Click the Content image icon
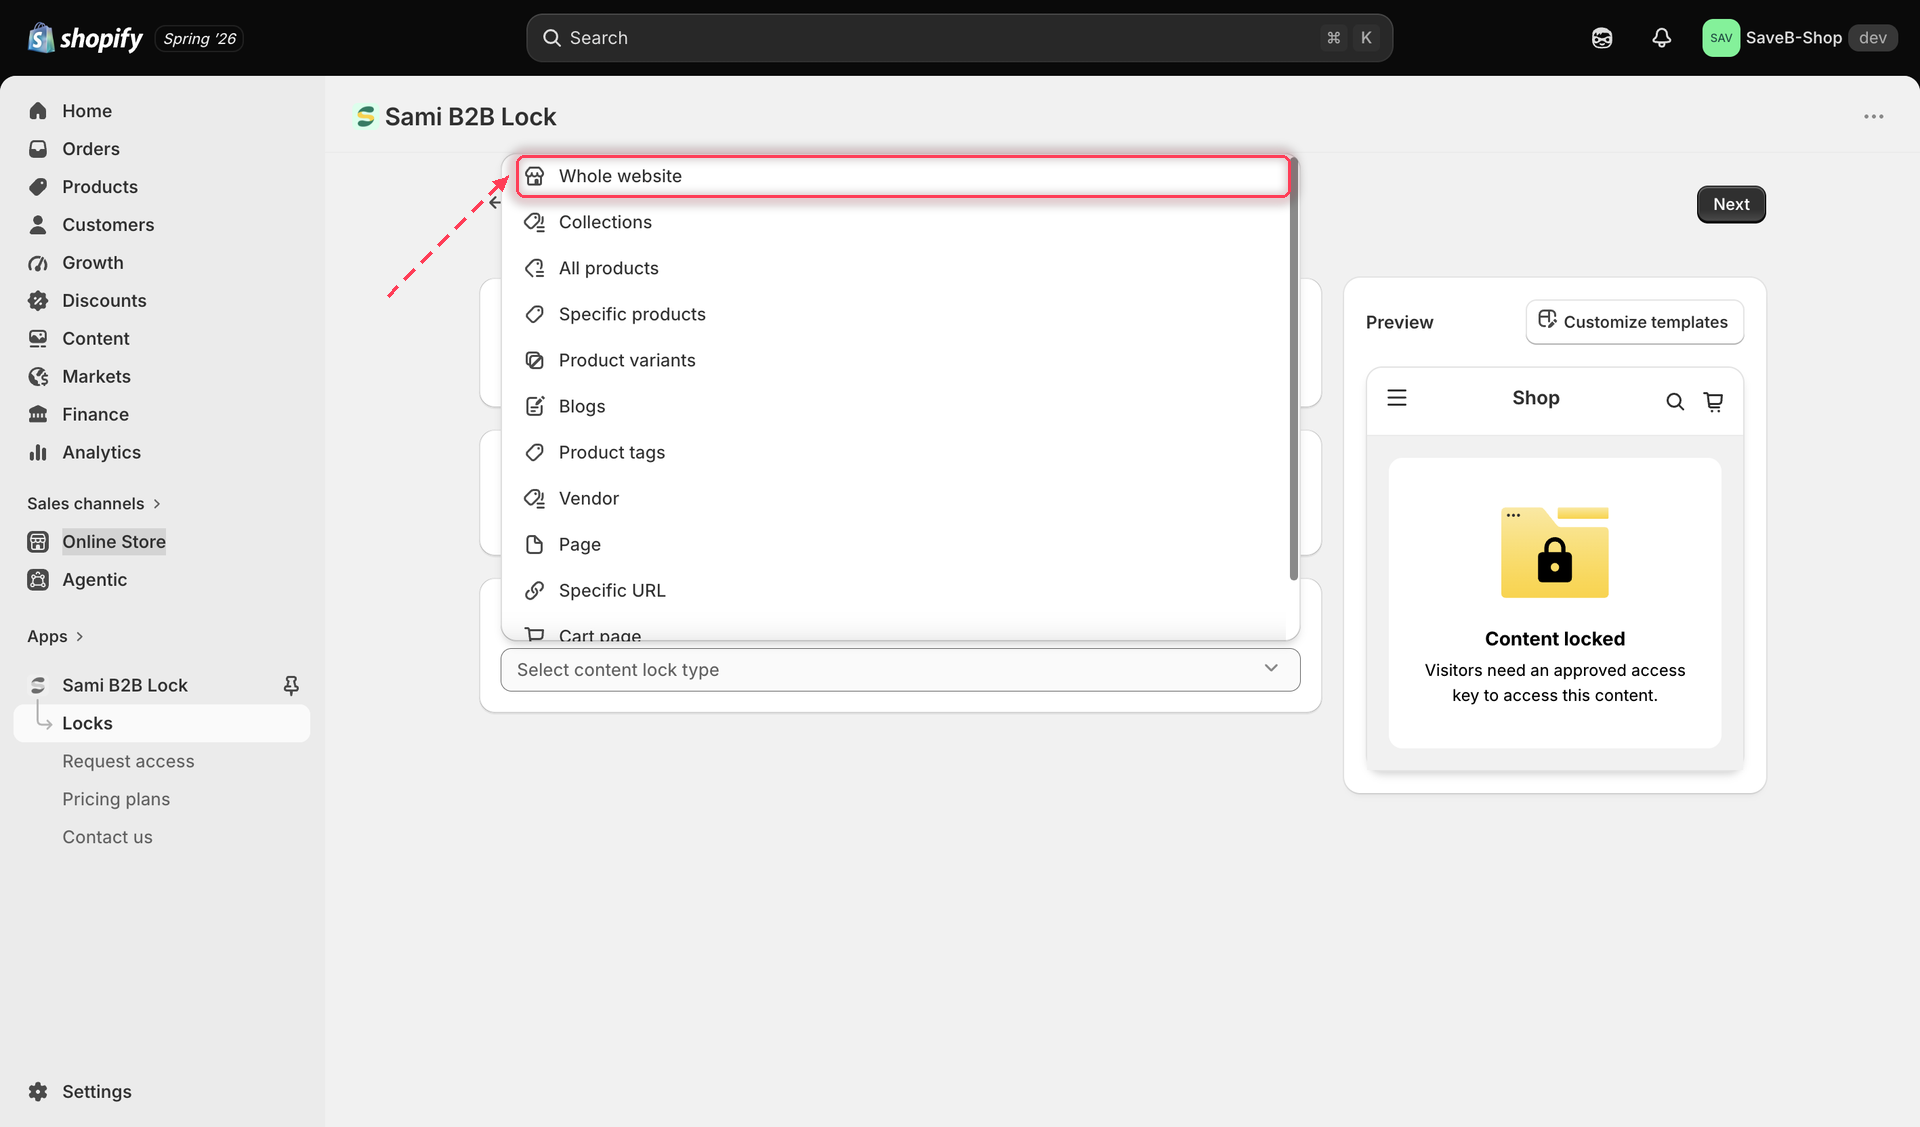This screenshot has height=1127, width=1920. point(38,339)
